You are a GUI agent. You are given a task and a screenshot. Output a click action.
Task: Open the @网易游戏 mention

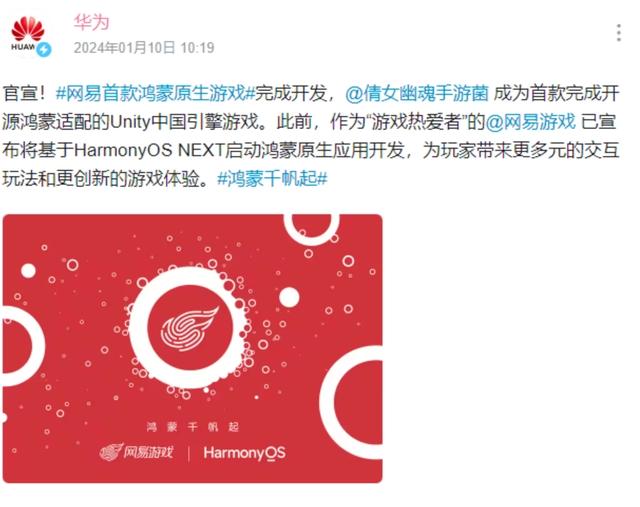pyautogui.click(x=530, y=122)
